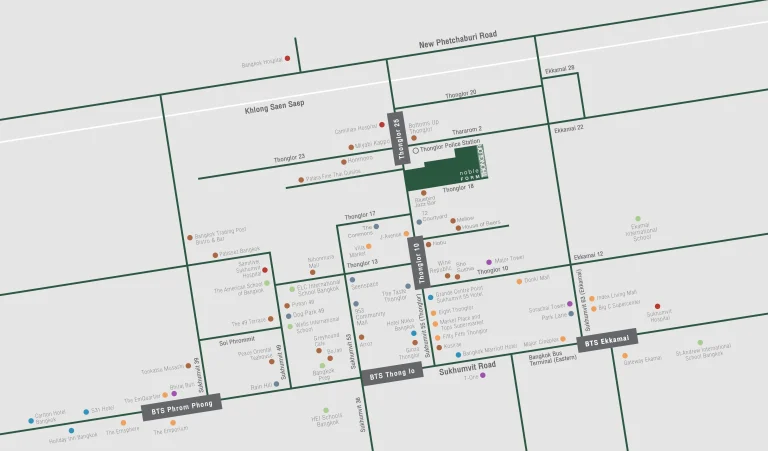Viewport: 768px width, 451px height.
Task: Click the blue-gray marker next to The Commons
Action: [376, 226]
